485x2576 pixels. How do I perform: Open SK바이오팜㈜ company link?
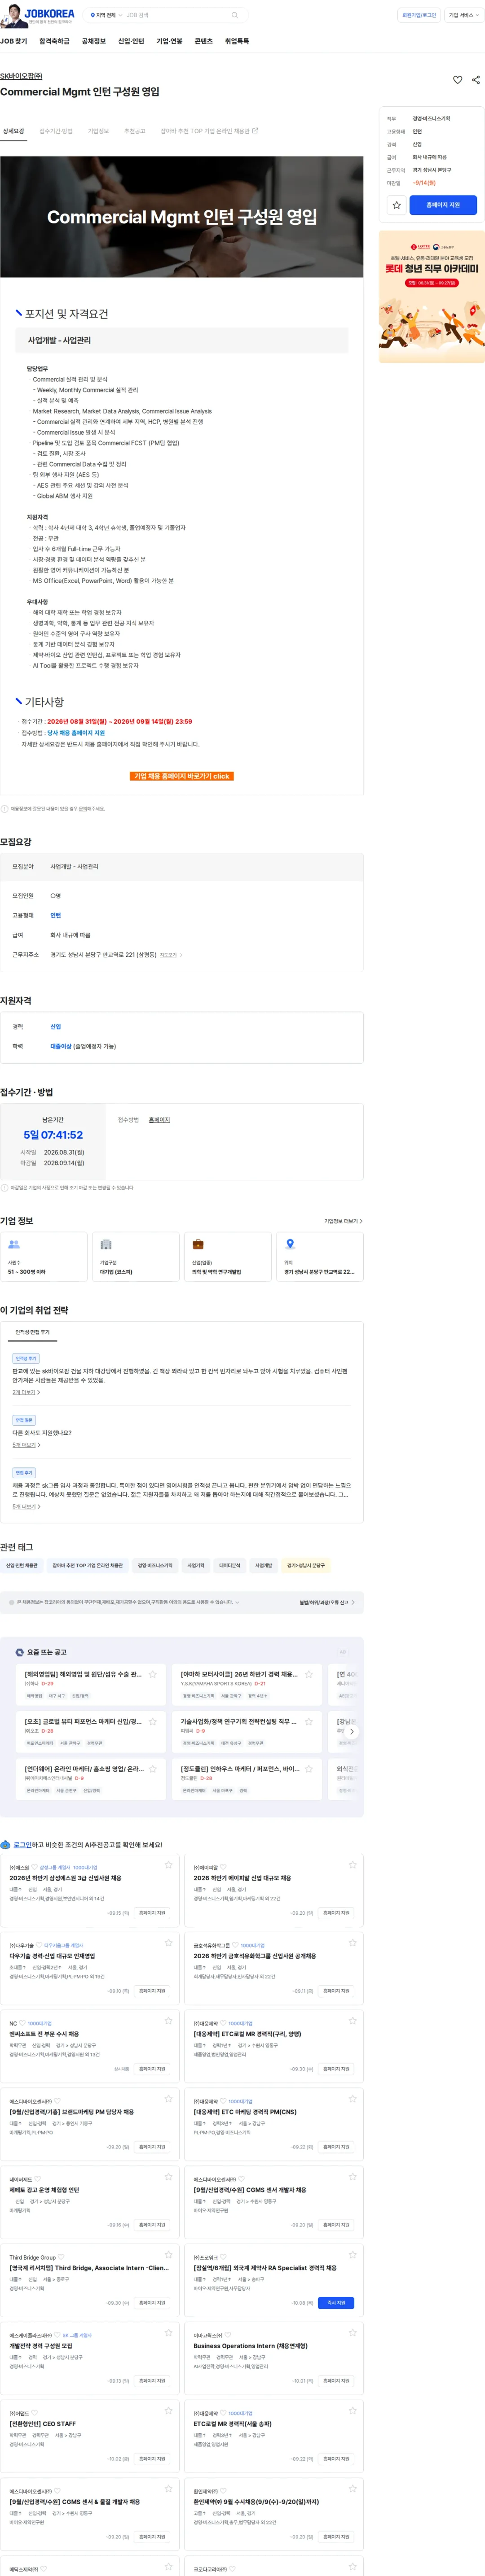[21, 76]
